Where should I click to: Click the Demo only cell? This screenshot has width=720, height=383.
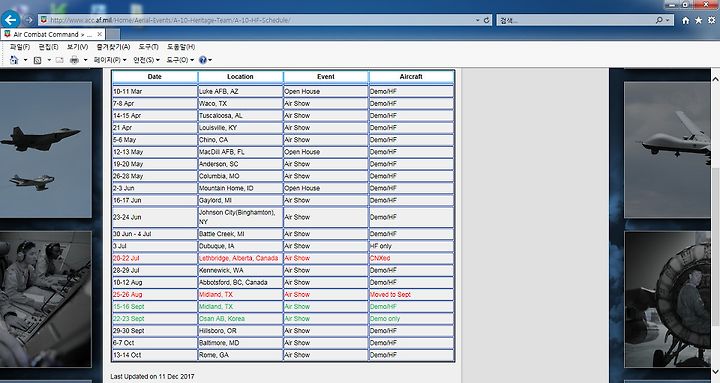coord(411,319)
